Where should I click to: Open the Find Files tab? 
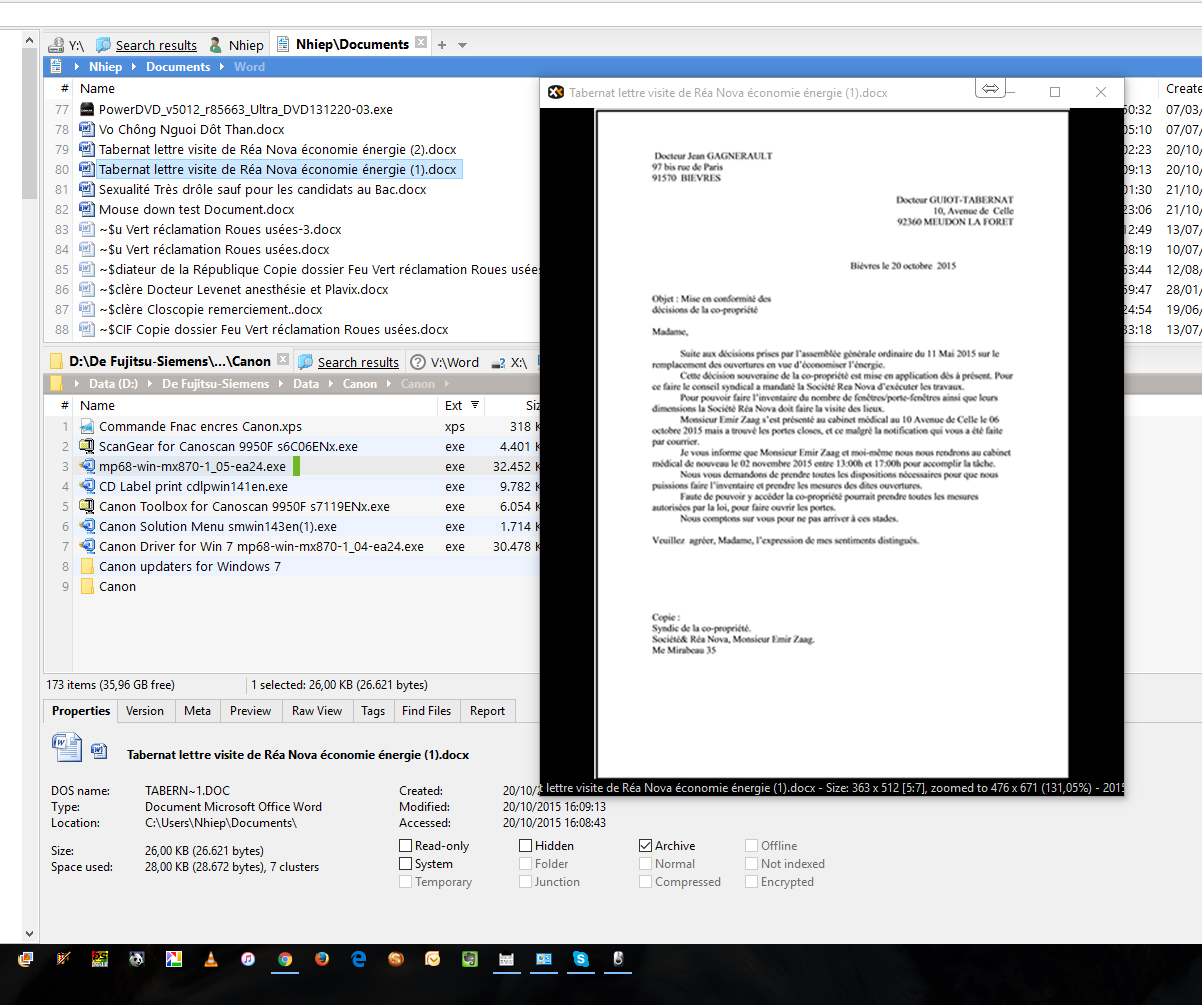[x=426, y=711]
